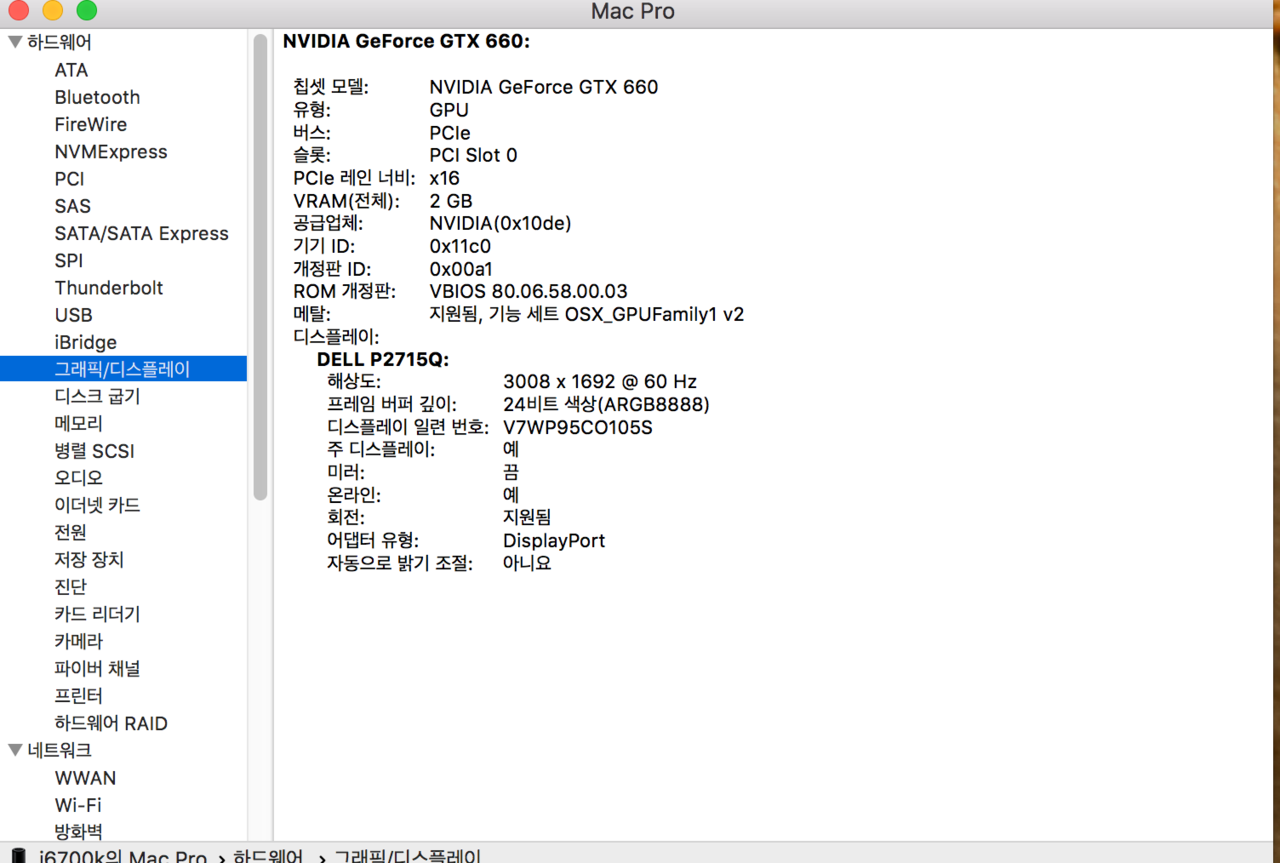Click the 지원됨 rotation value

(x=527, y=517)
